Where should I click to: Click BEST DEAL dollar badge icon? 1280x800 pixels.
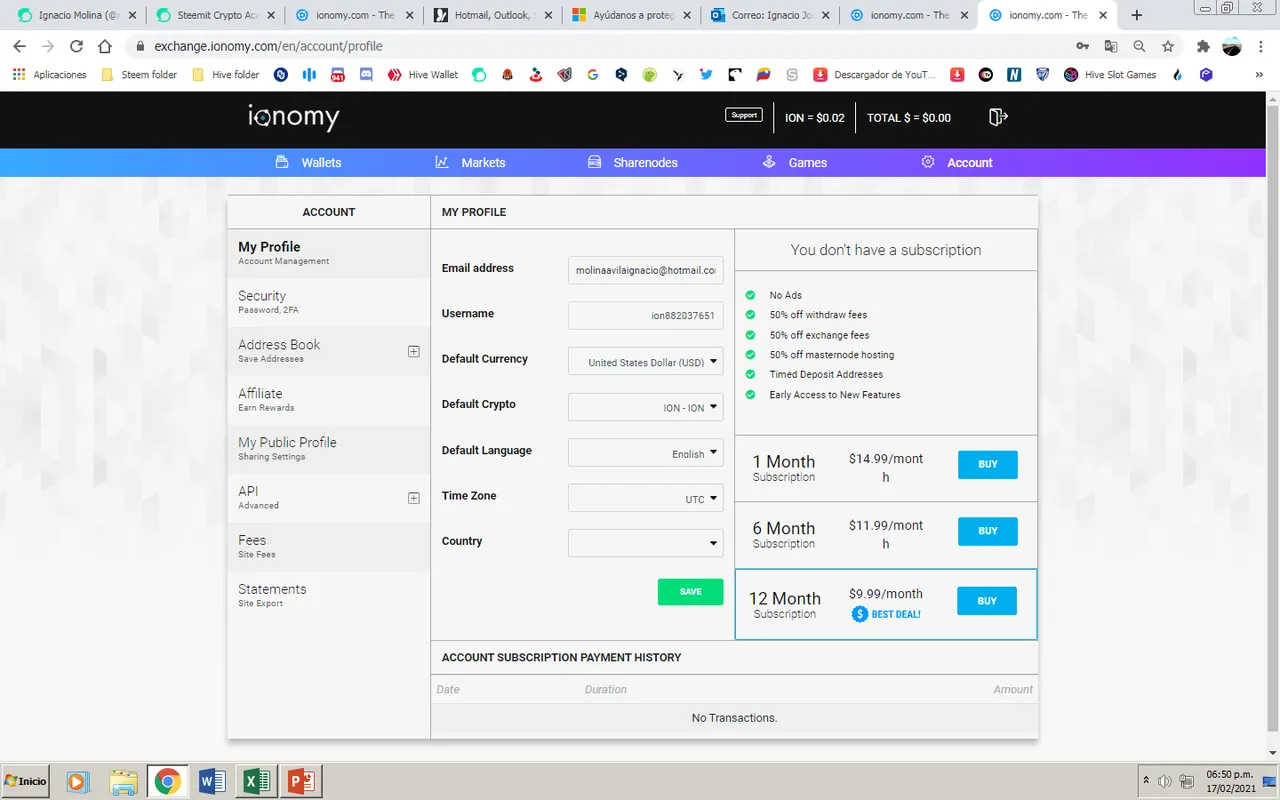[x=859, y=614]
